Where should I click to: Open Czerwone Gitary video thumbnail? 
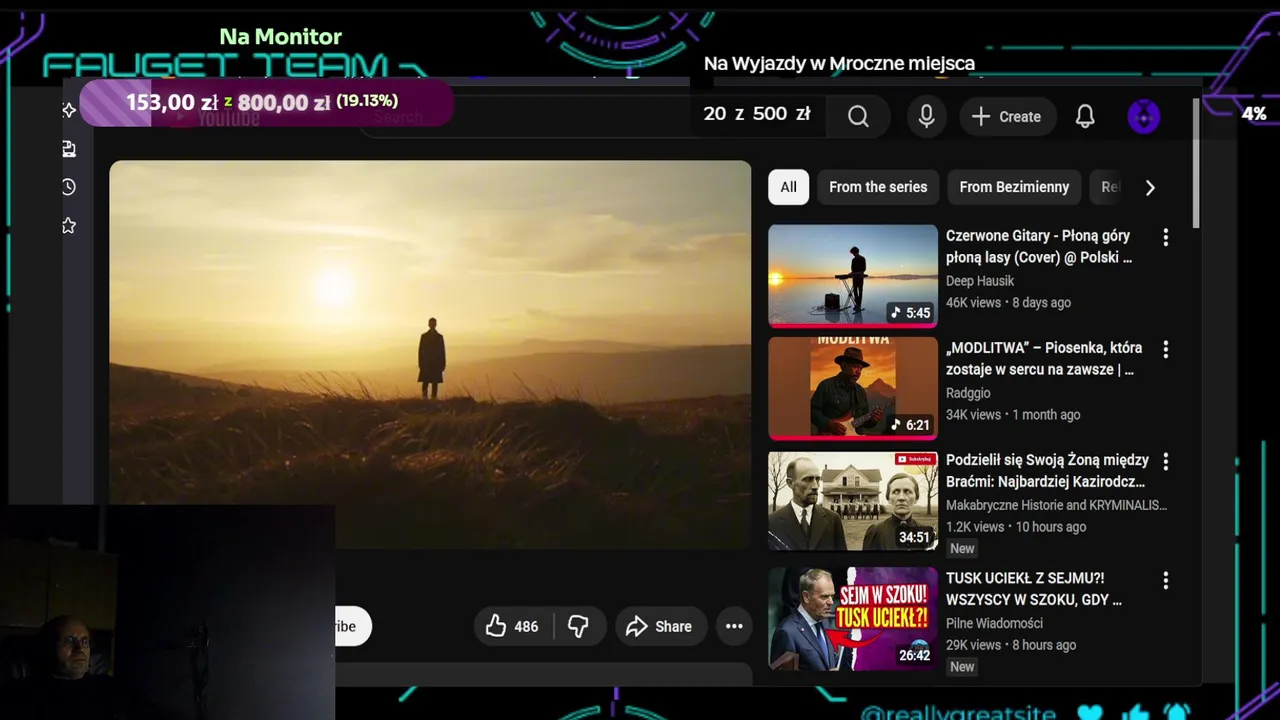pos(853,276)
